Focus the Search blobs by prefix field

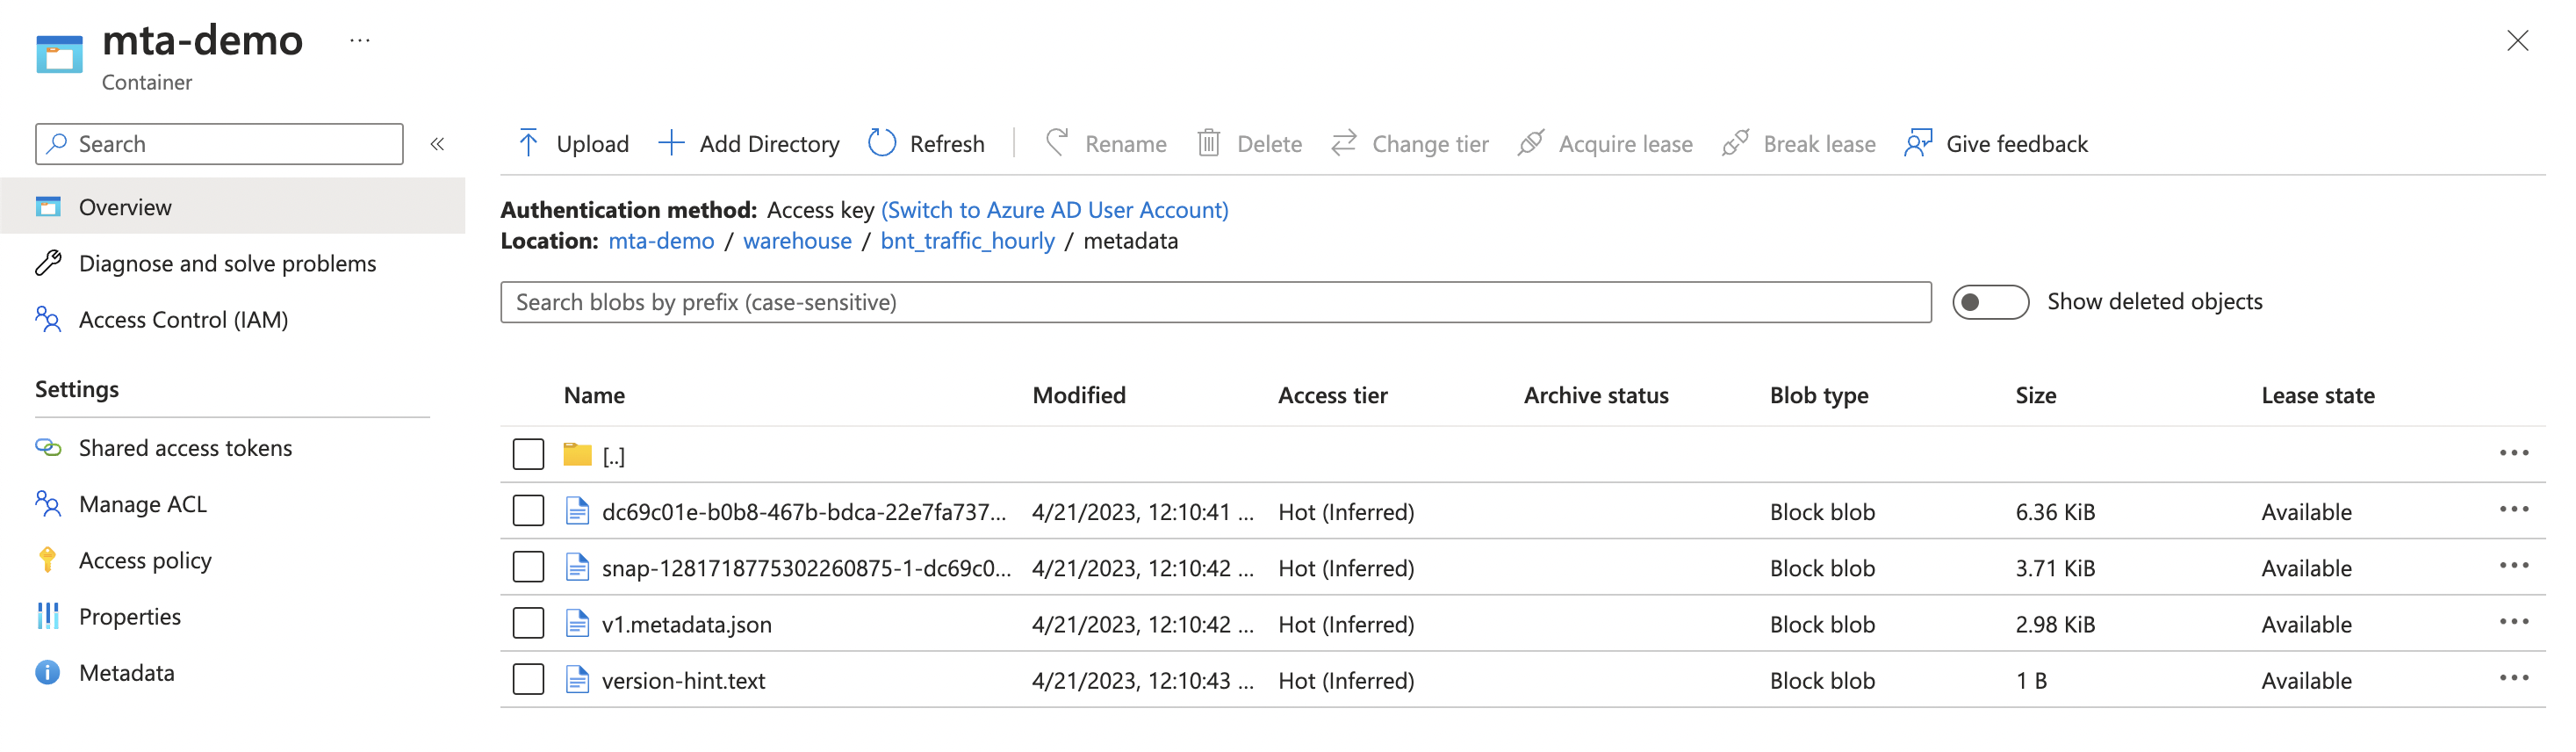[1215, 302]
